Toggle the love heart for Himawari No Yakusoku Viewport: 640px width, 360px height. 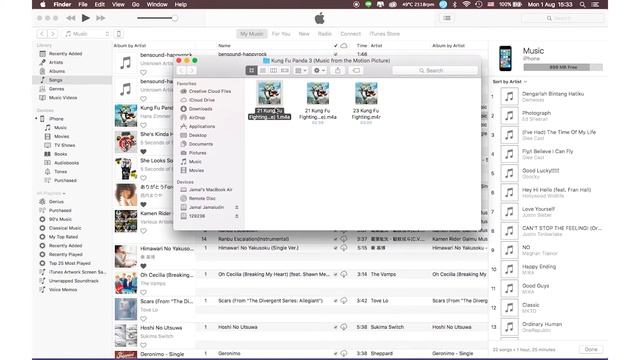(143, 266)
